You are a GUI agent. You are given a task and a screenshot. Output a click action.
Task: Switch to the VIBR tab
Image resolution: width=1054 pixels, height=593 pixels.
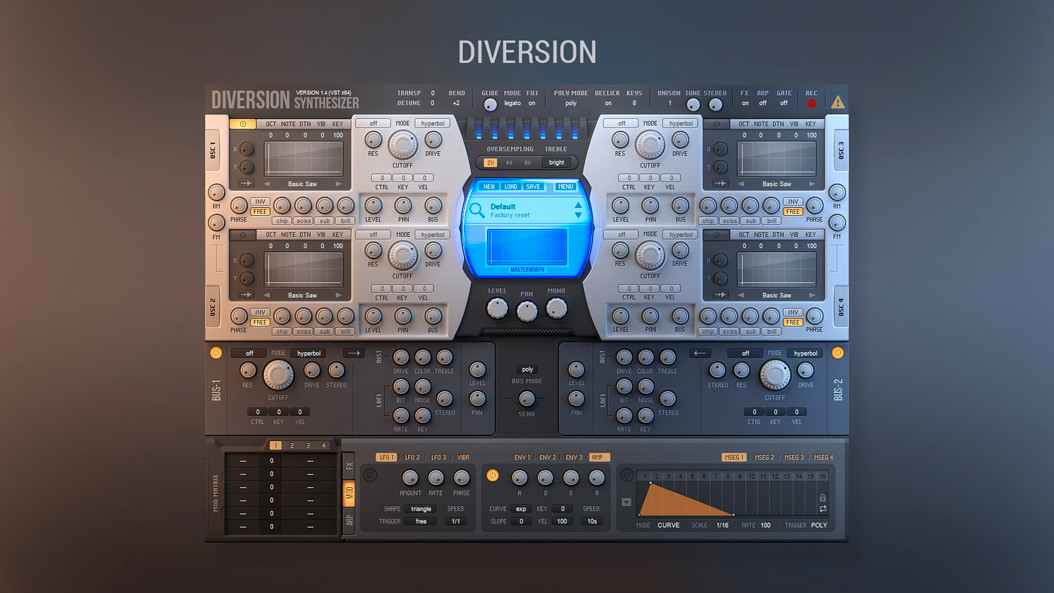pos(463,457)
